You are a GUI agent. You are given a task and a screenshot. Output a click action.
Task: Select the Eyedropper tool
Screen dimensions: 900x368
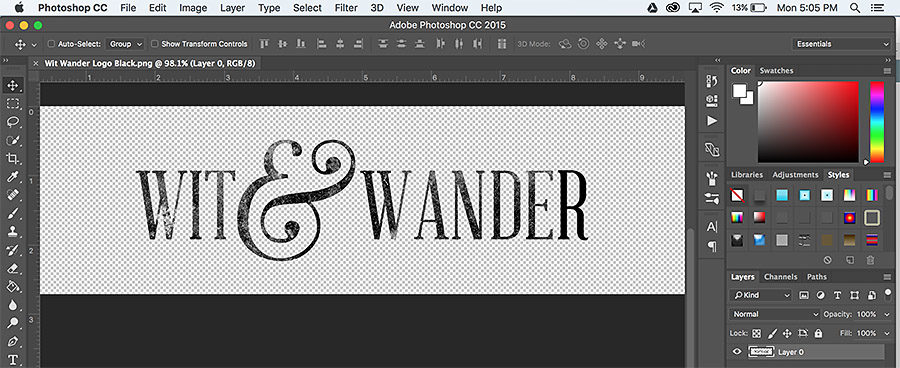tap(13, 177)
